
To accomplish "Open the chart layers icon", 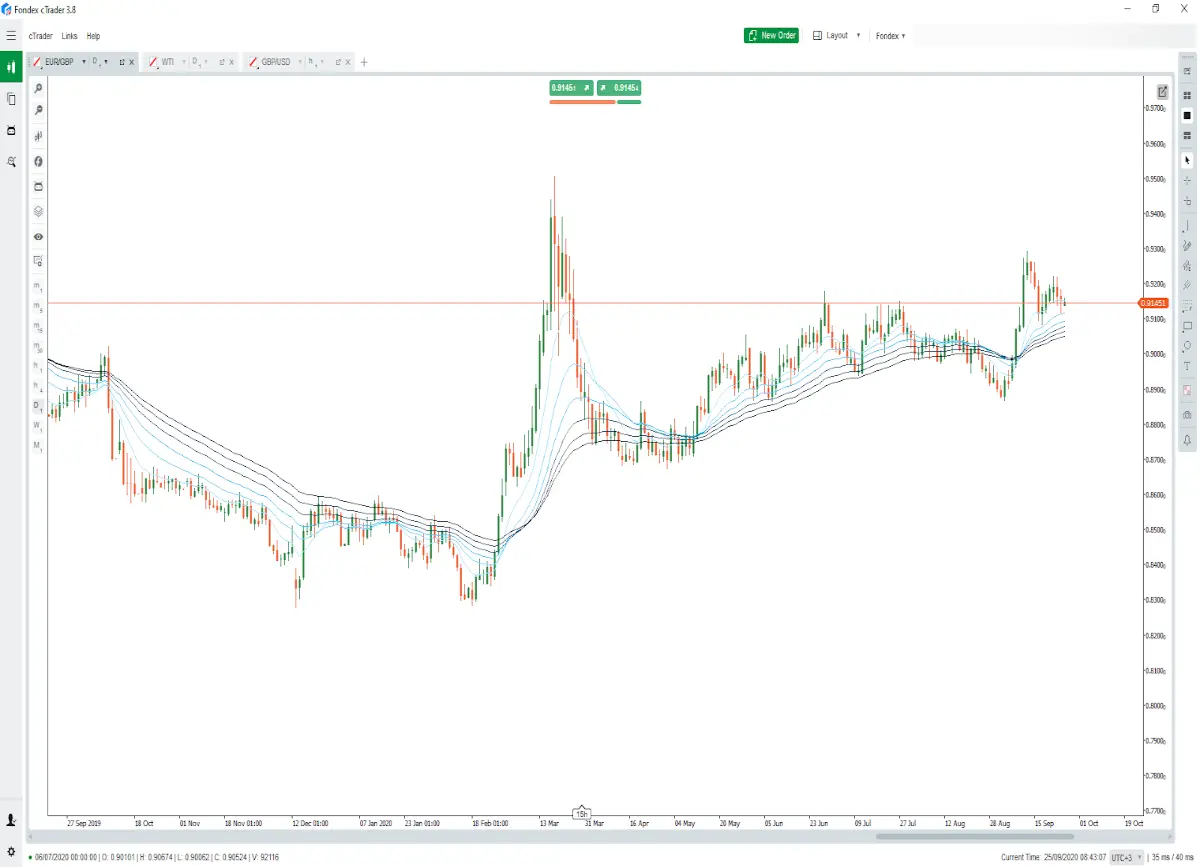I will pos(38,211).
